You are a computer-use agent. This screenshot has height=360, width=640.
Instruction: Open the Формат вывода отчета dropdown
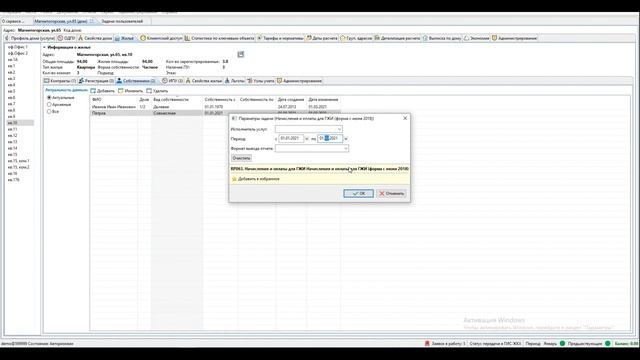pyautogui.click(x=345, y=149)
